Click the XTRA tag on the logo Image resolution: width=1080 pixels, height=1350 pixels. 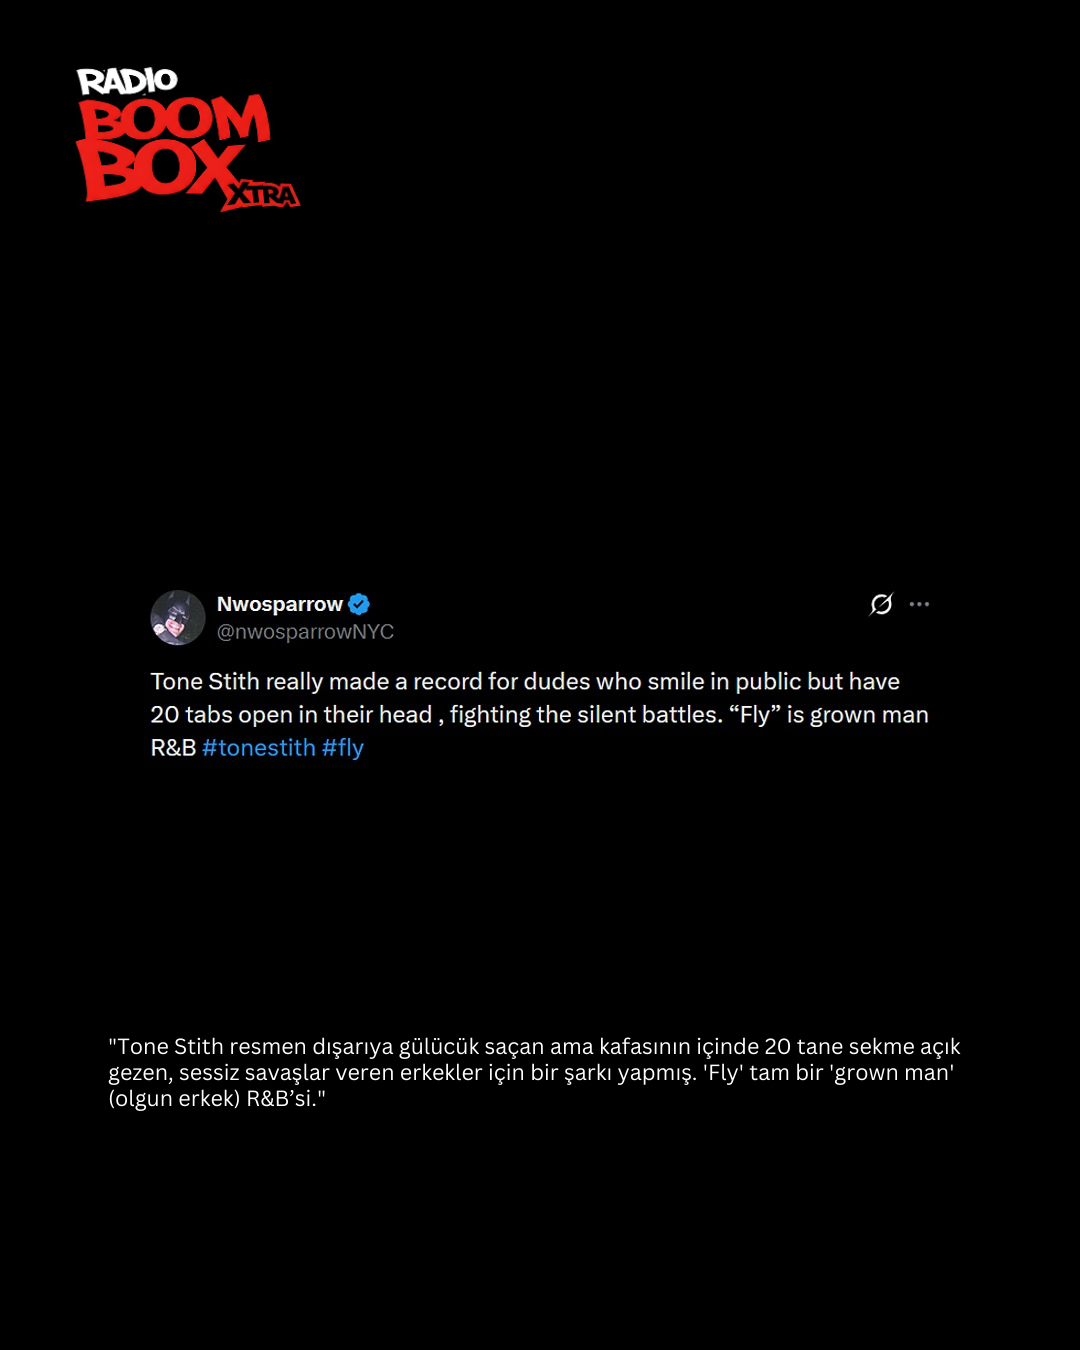(263, 195)
